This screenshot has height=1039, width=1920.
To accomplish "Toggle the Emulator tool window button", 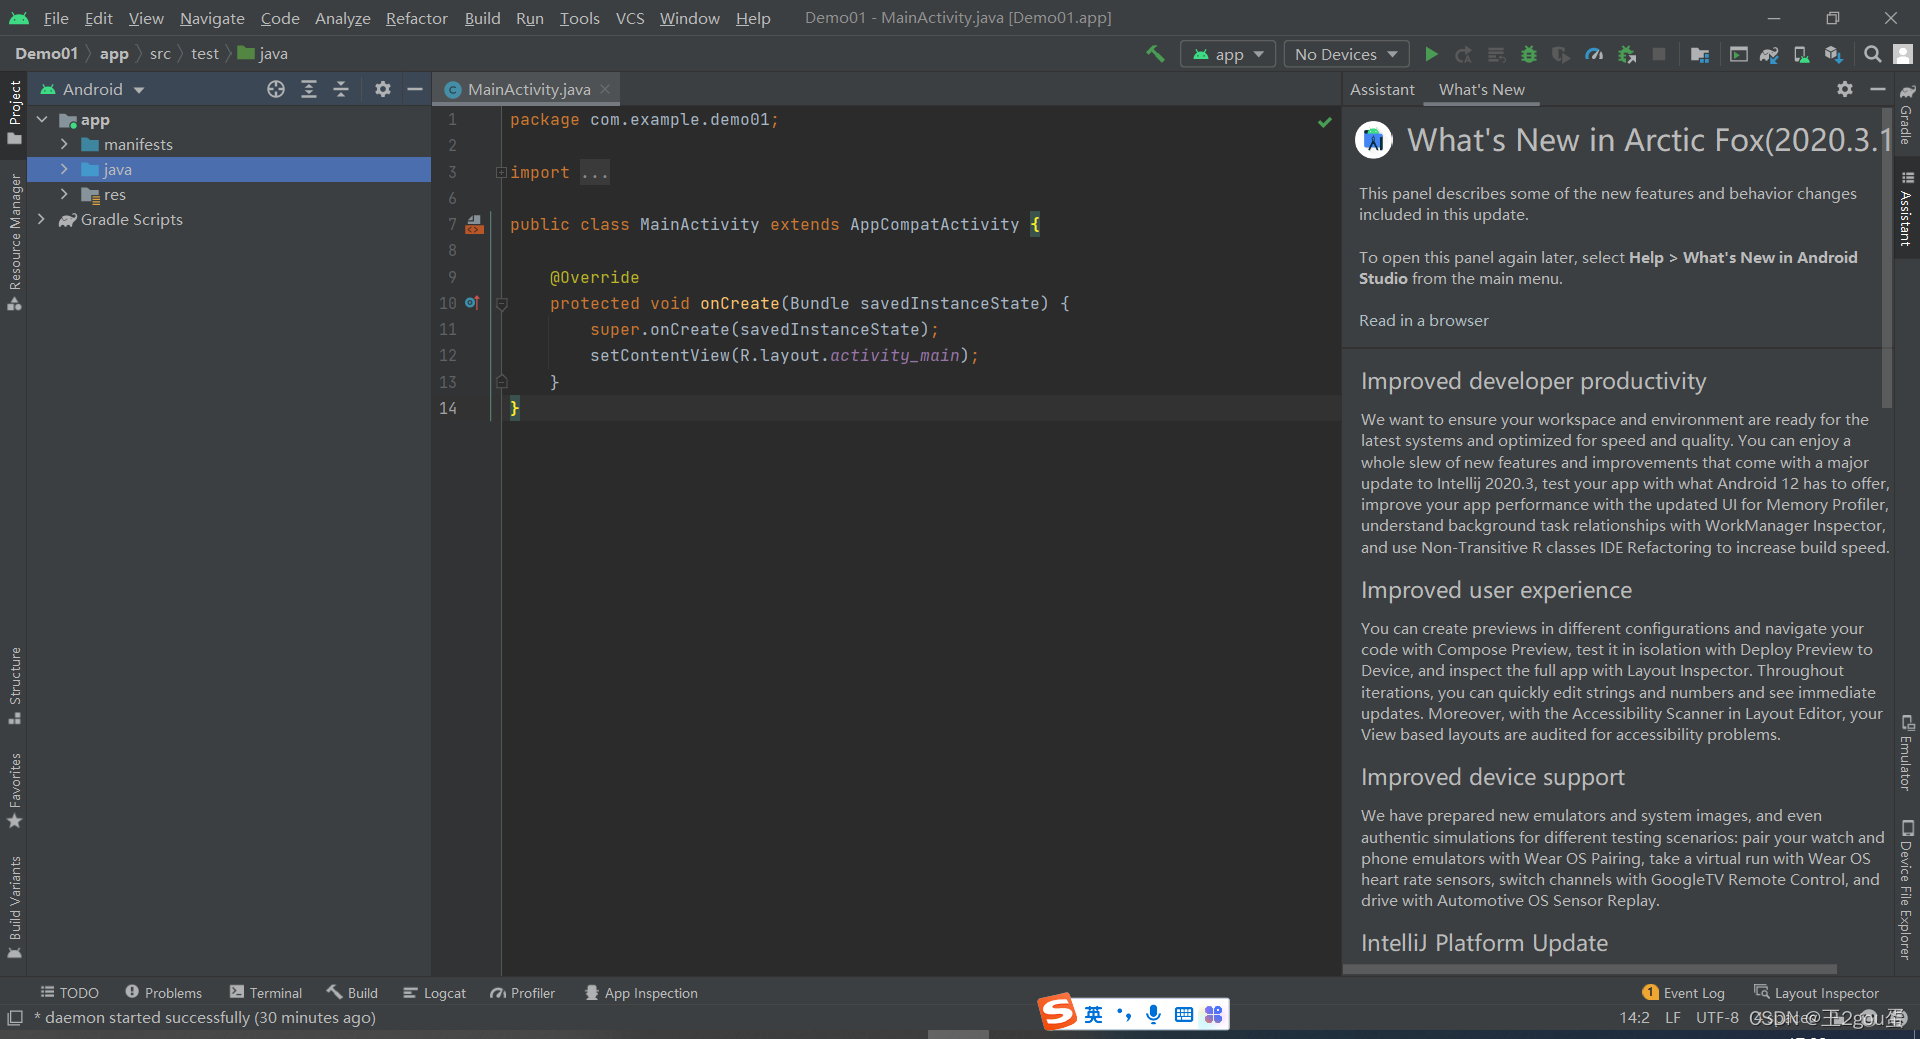I will [x=1907, y=752].
